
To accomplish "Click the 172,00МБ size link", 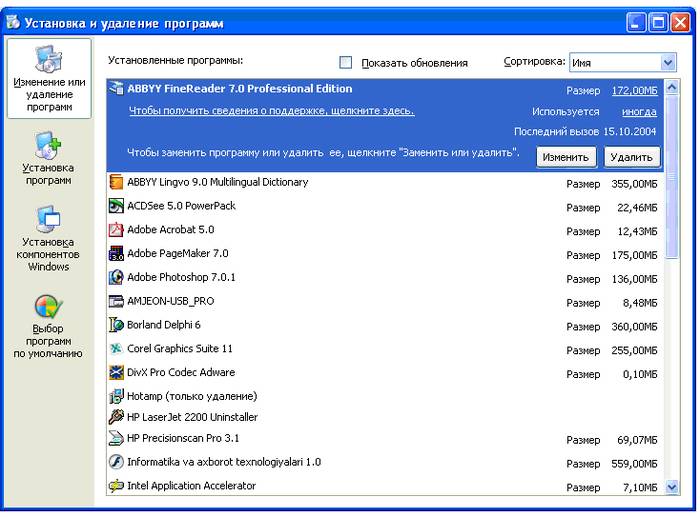I will point(634,91).
